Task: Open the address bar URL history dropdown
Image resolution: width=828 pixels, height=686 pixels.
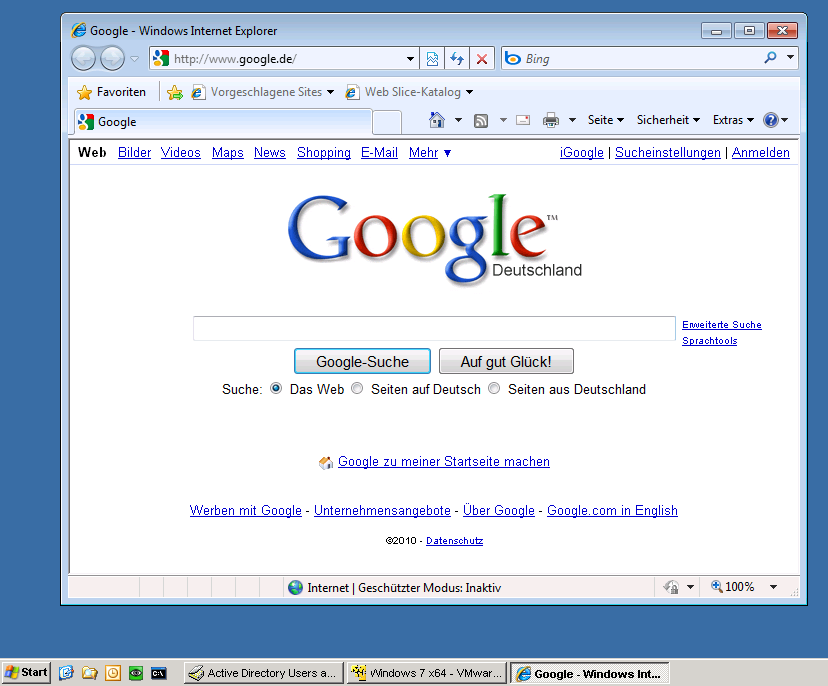Action: coord(410,59)
